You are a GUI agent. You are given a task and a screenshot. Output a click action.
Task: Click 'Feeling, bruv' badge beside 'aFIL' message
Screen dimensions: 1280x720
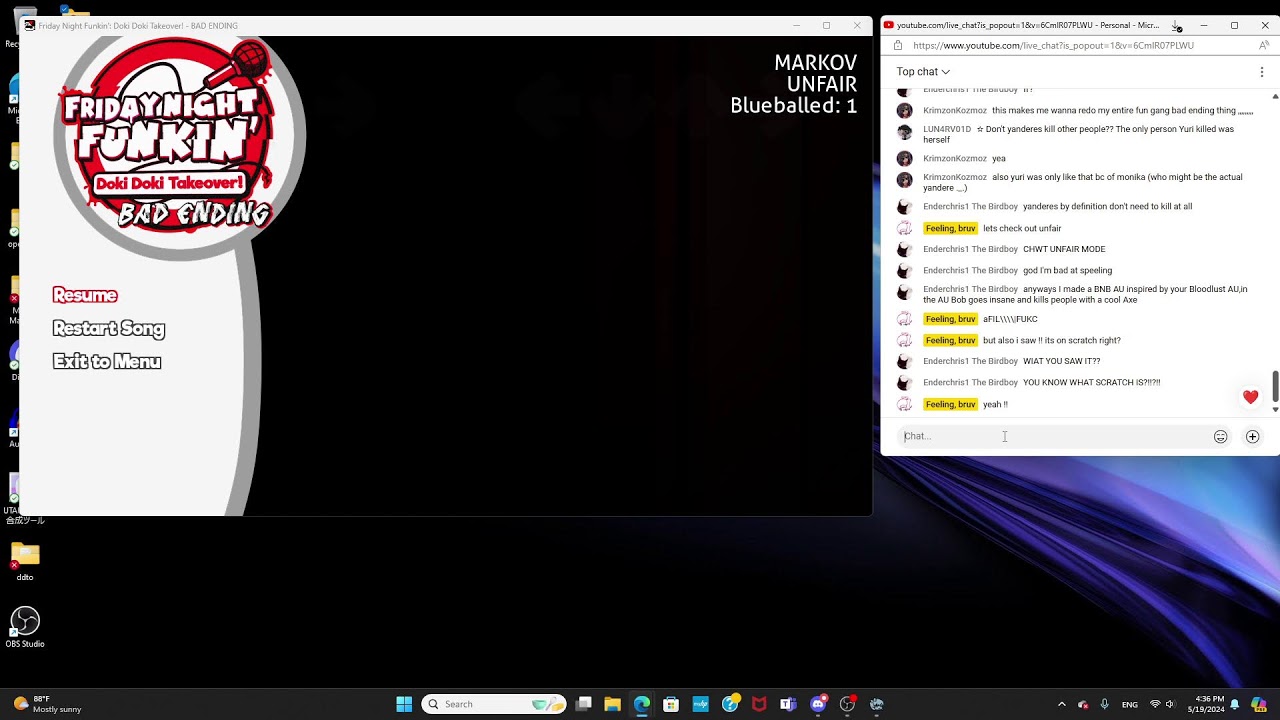point(950,319)
